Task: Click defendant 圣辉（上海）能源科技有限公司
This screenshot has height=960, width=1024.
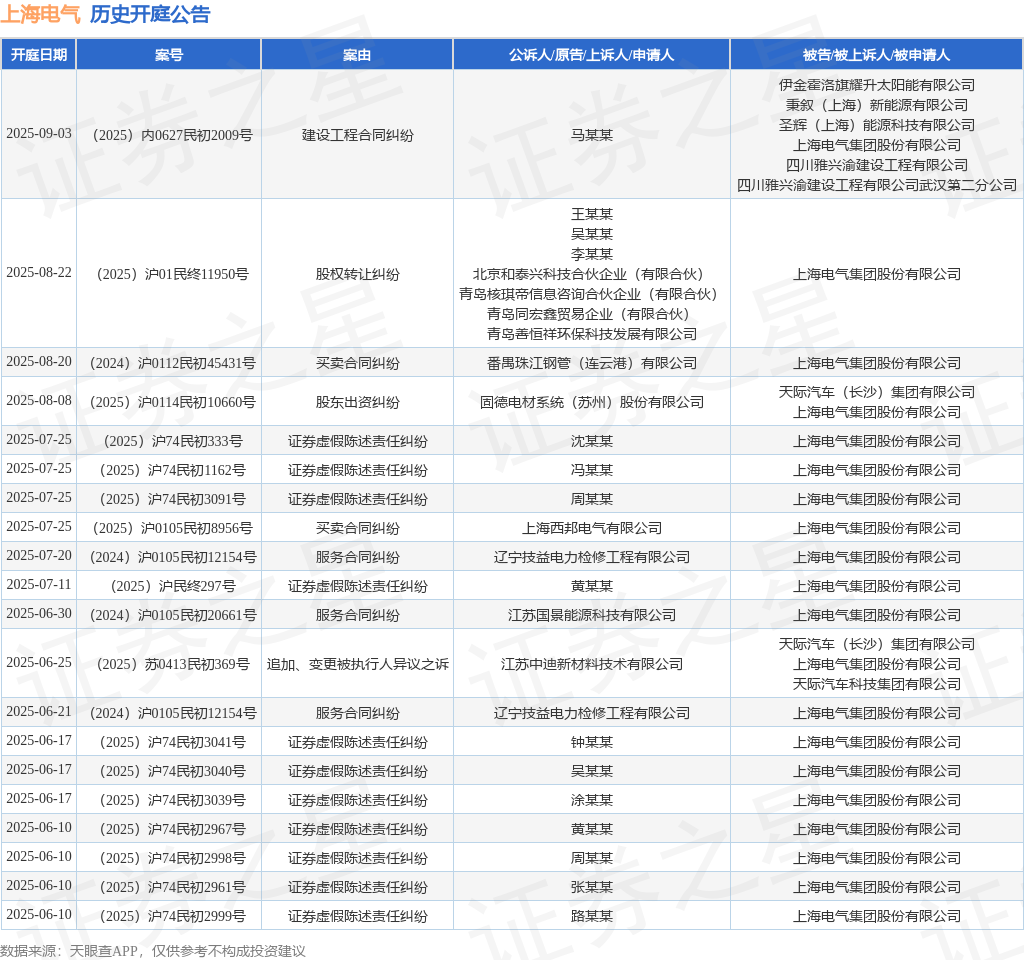Action: [x=876, y=125]
